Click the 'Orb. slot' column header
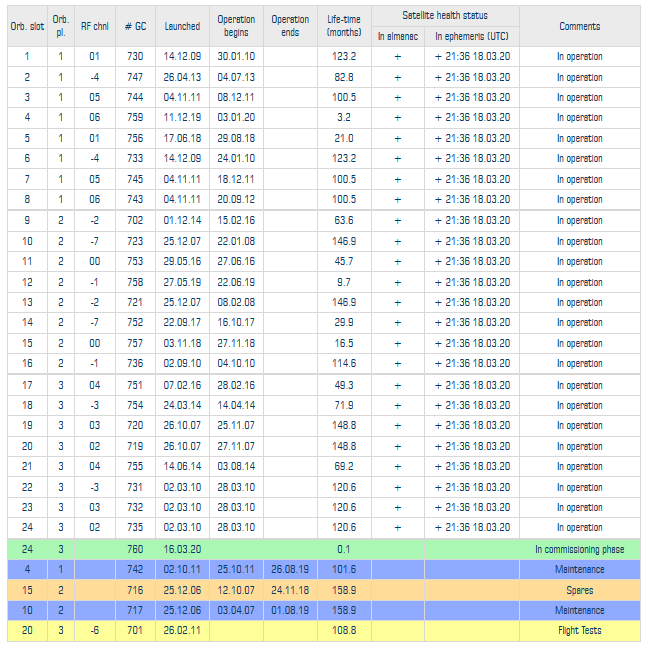The width and height of the screenshot is (651, 649). (x=27, y=26)
